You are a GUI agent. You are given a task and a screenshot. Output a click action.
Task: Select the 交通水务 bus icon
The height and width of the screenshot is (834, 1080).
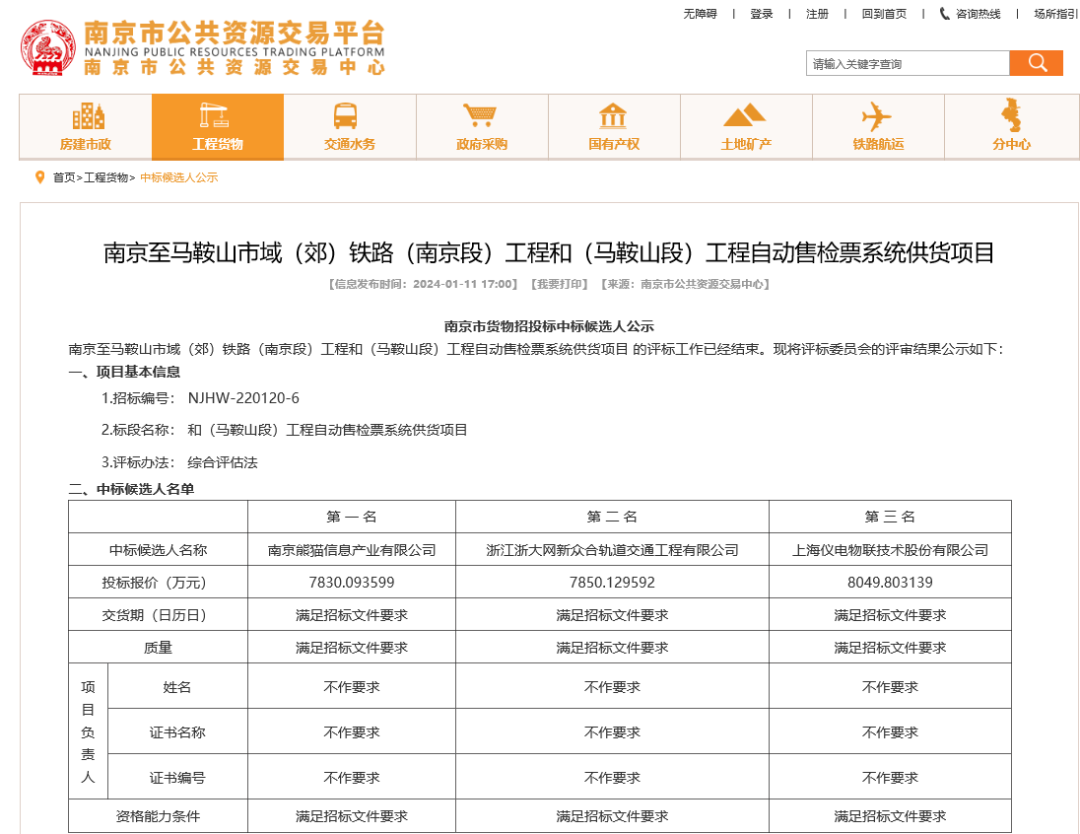348,116
